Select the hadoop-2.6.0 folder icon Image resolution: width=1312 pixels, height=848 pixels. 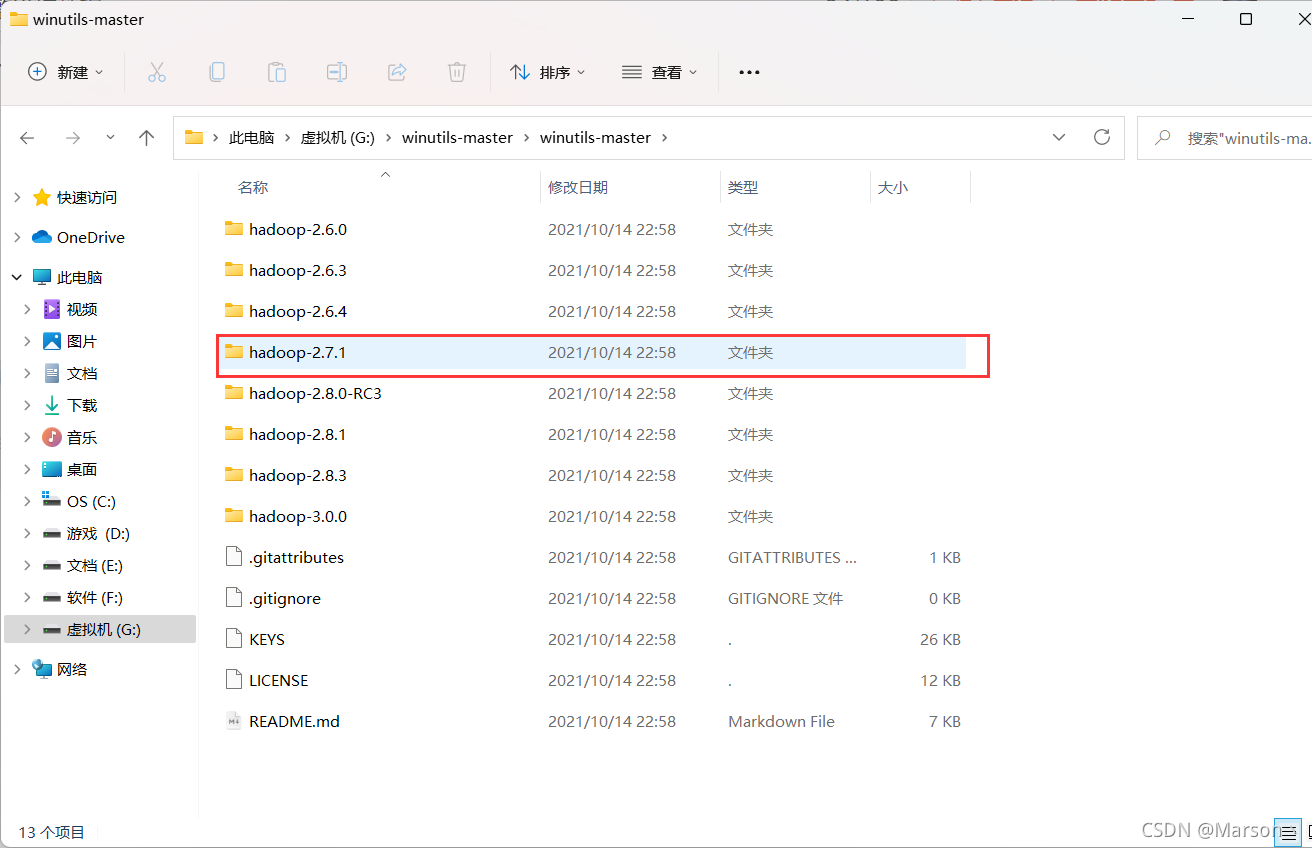coord(234,229)
